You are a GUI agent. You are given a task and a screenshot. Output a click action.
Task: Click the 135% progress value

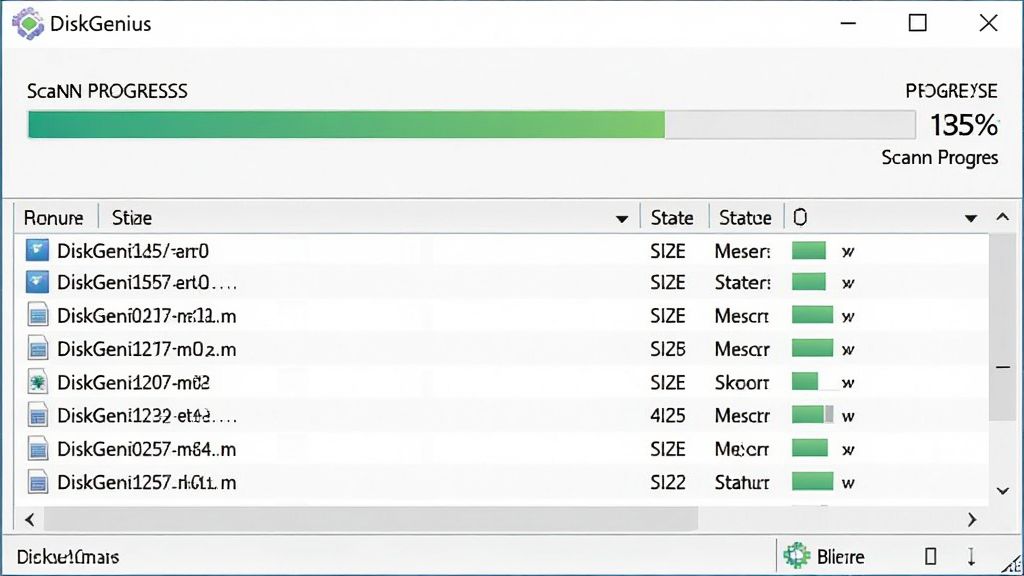[x=964, y=125]
